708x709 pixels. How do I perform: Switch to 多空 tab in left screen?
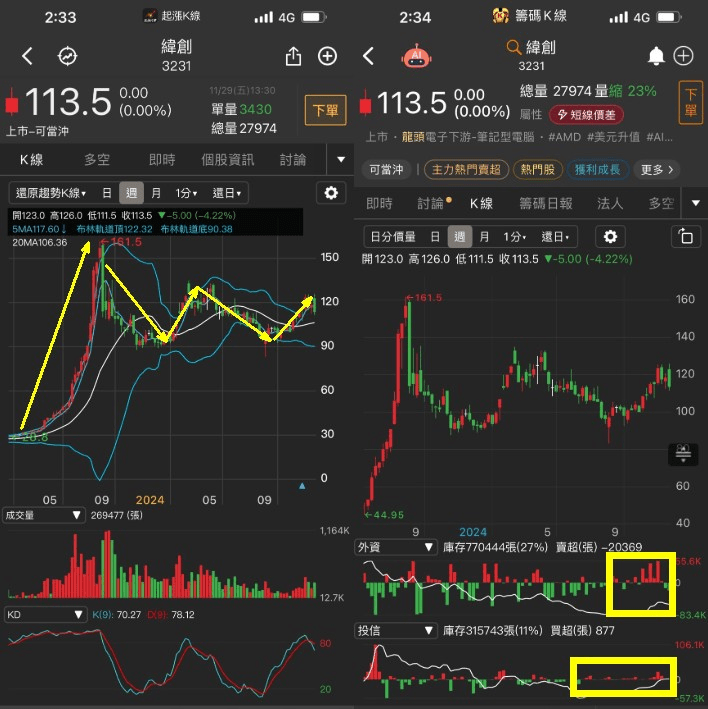[97, 160]
